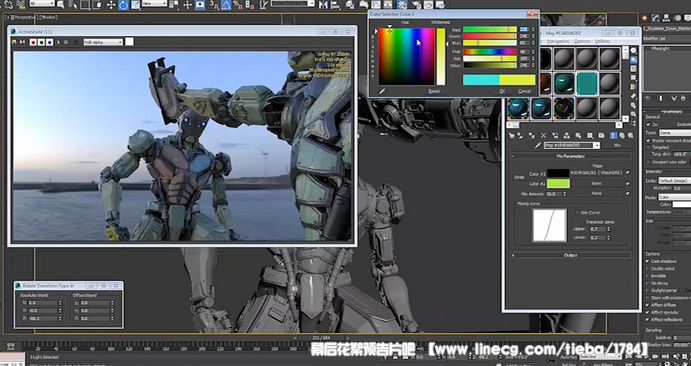Pick a color with the Color Selector eyedropper
Screen dimensions: 691x366
[383, 91]
